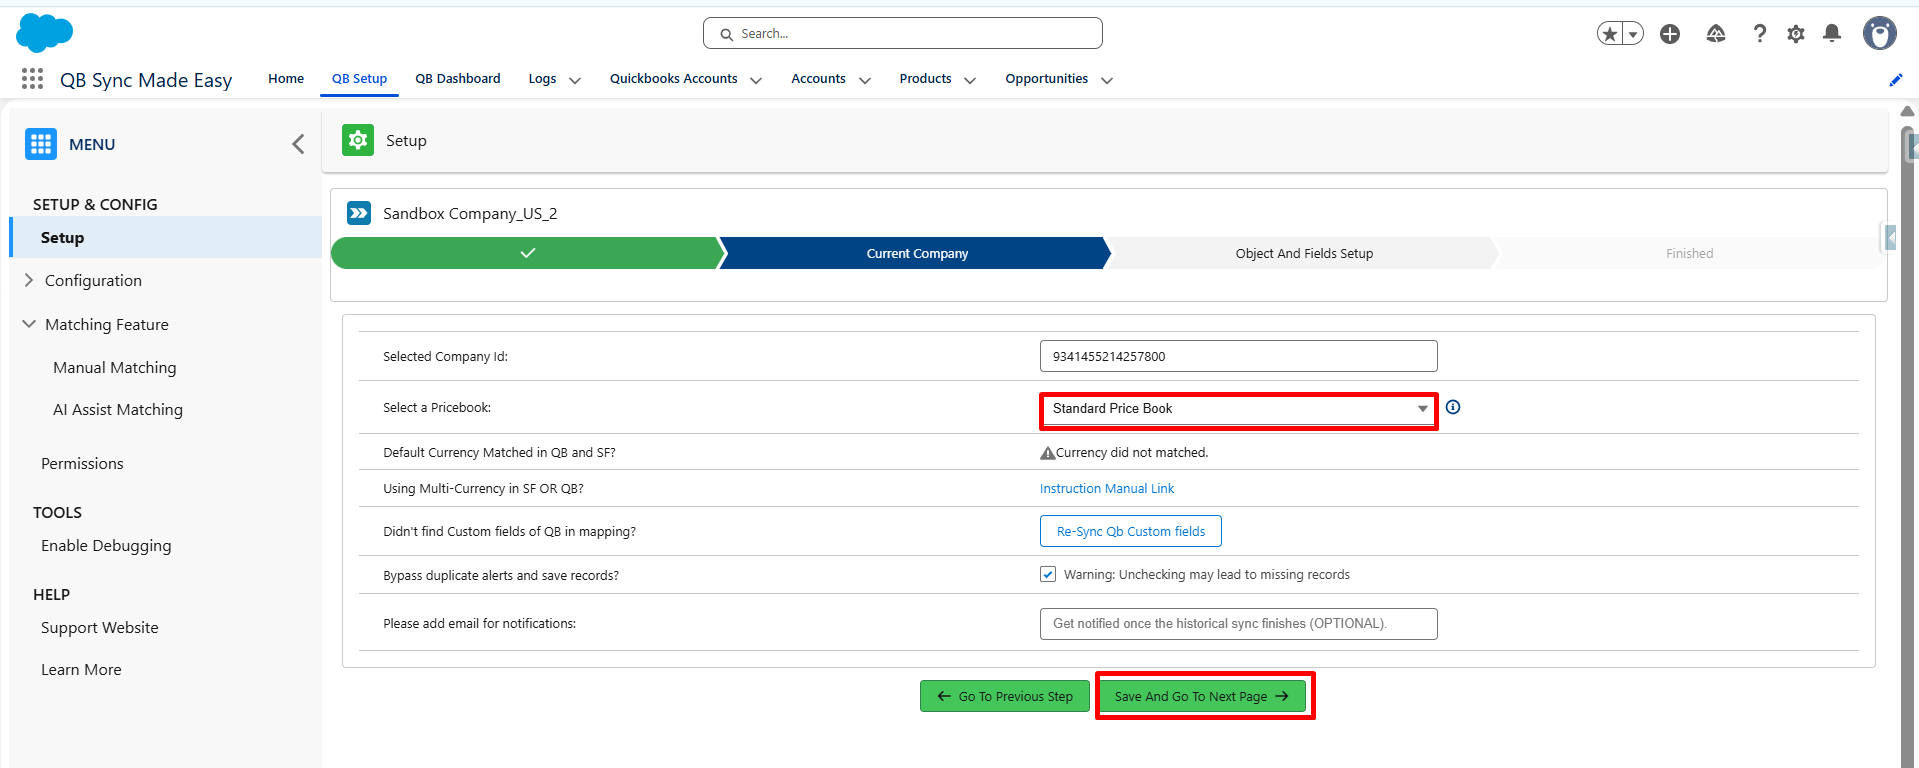This screenshot has height=768, width=1919.
Task: Click the Selected Company Id field
Action: 1239,356
